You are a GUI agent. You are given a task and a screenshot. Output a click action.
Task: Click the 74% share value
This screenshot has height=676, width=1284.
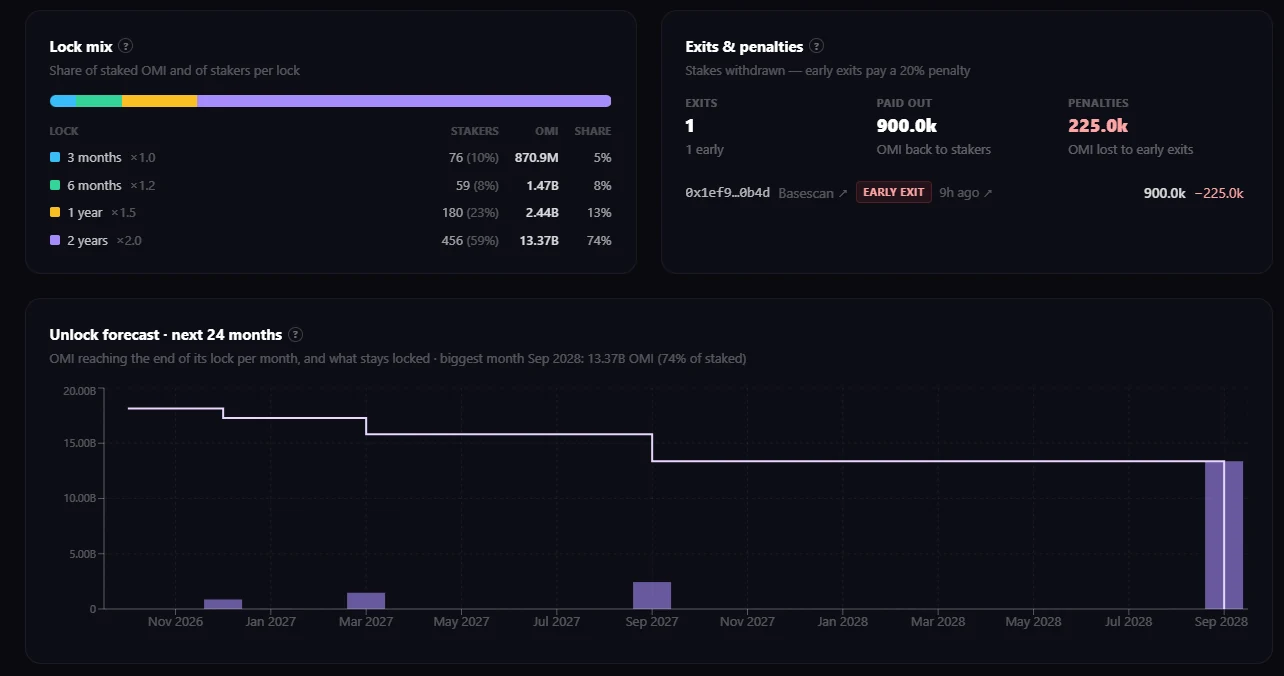coord(600,241)
